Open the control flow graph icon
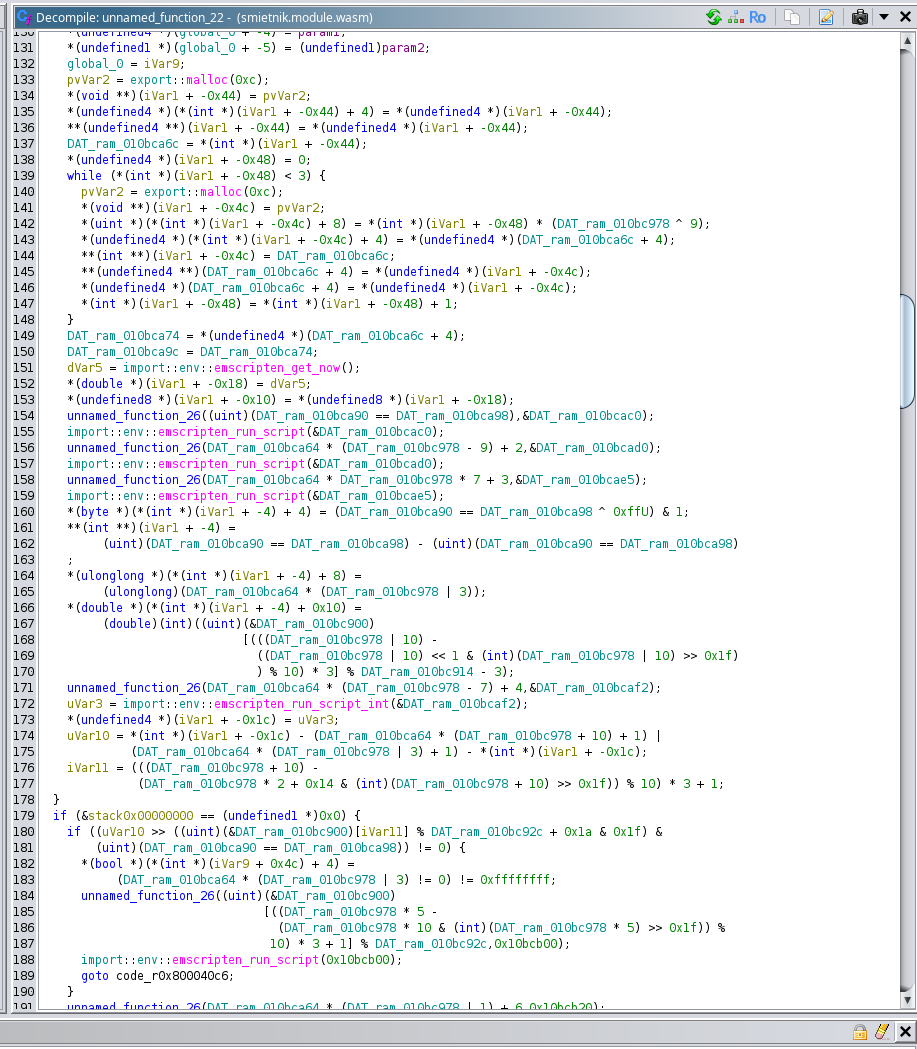The image size is (917, 1049). [x=736, y=17]
